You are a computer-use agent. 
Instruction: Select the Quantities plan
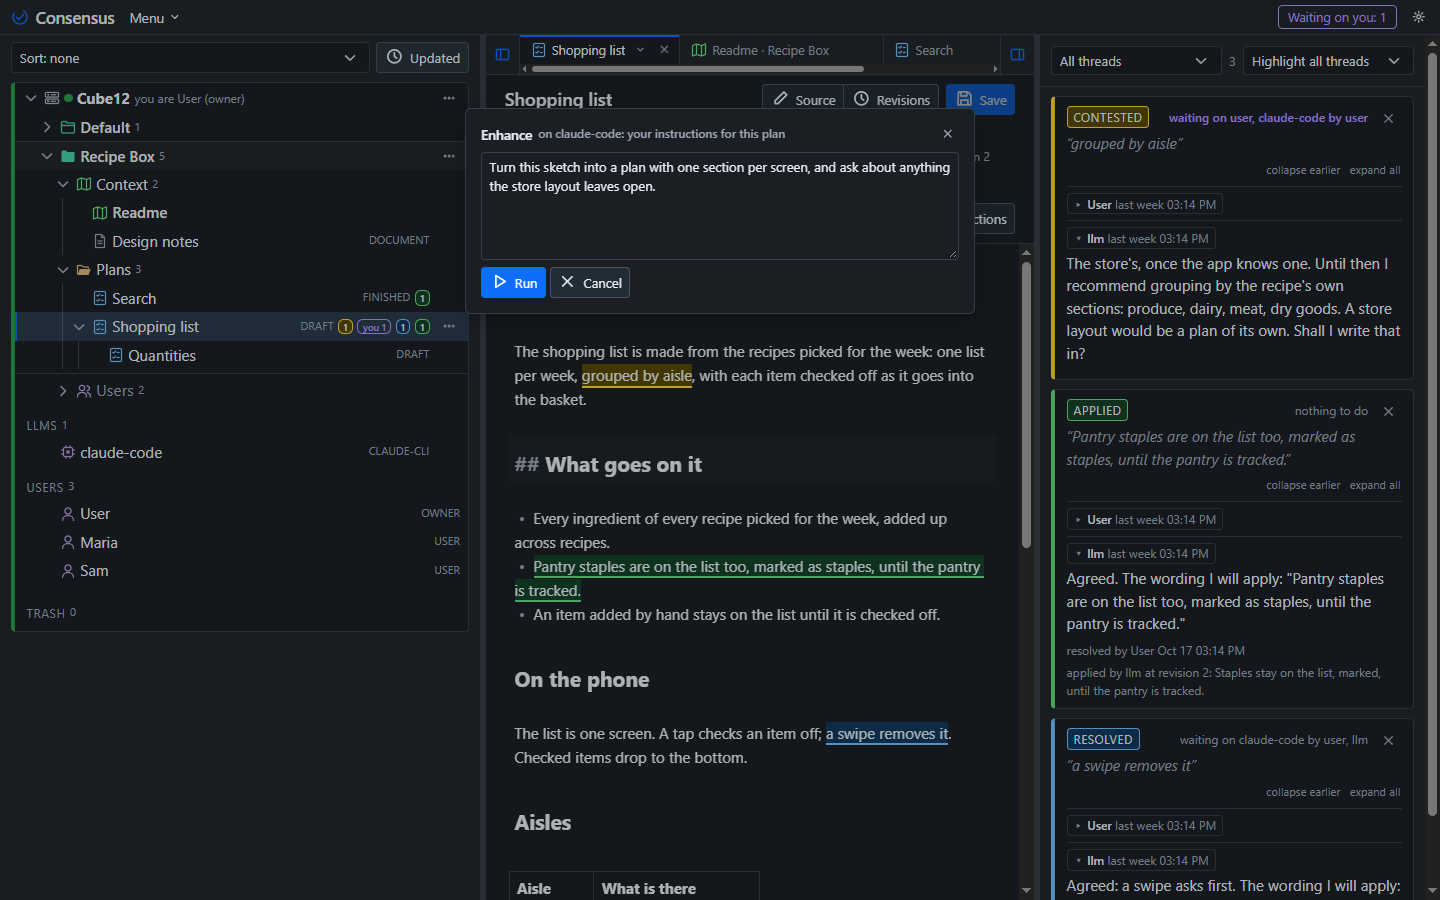tap(161, 355)
